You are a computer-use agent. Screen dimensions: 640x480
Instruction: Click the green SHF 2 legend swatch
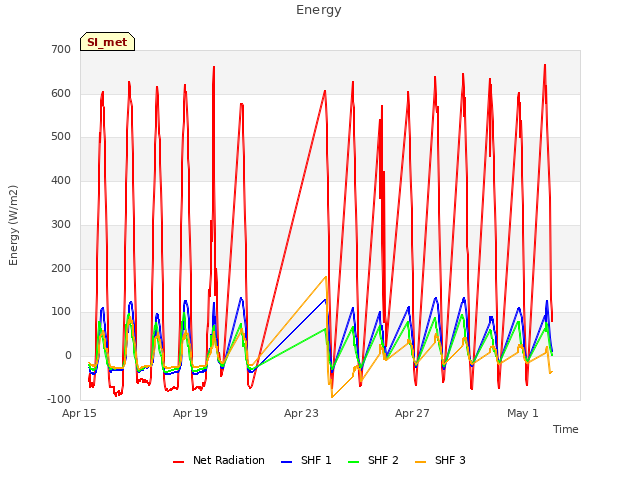[353, 462]
